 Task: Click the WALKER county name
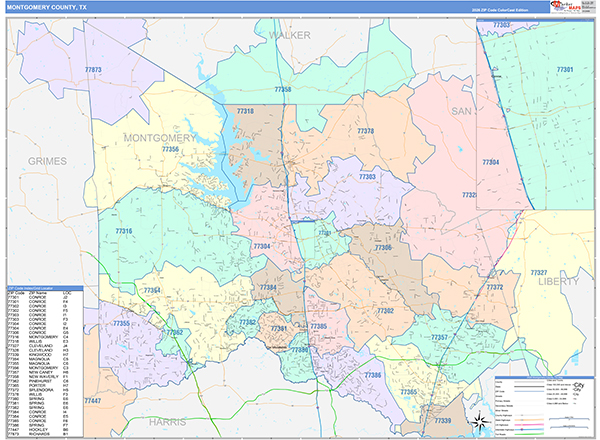pos(290,36)
